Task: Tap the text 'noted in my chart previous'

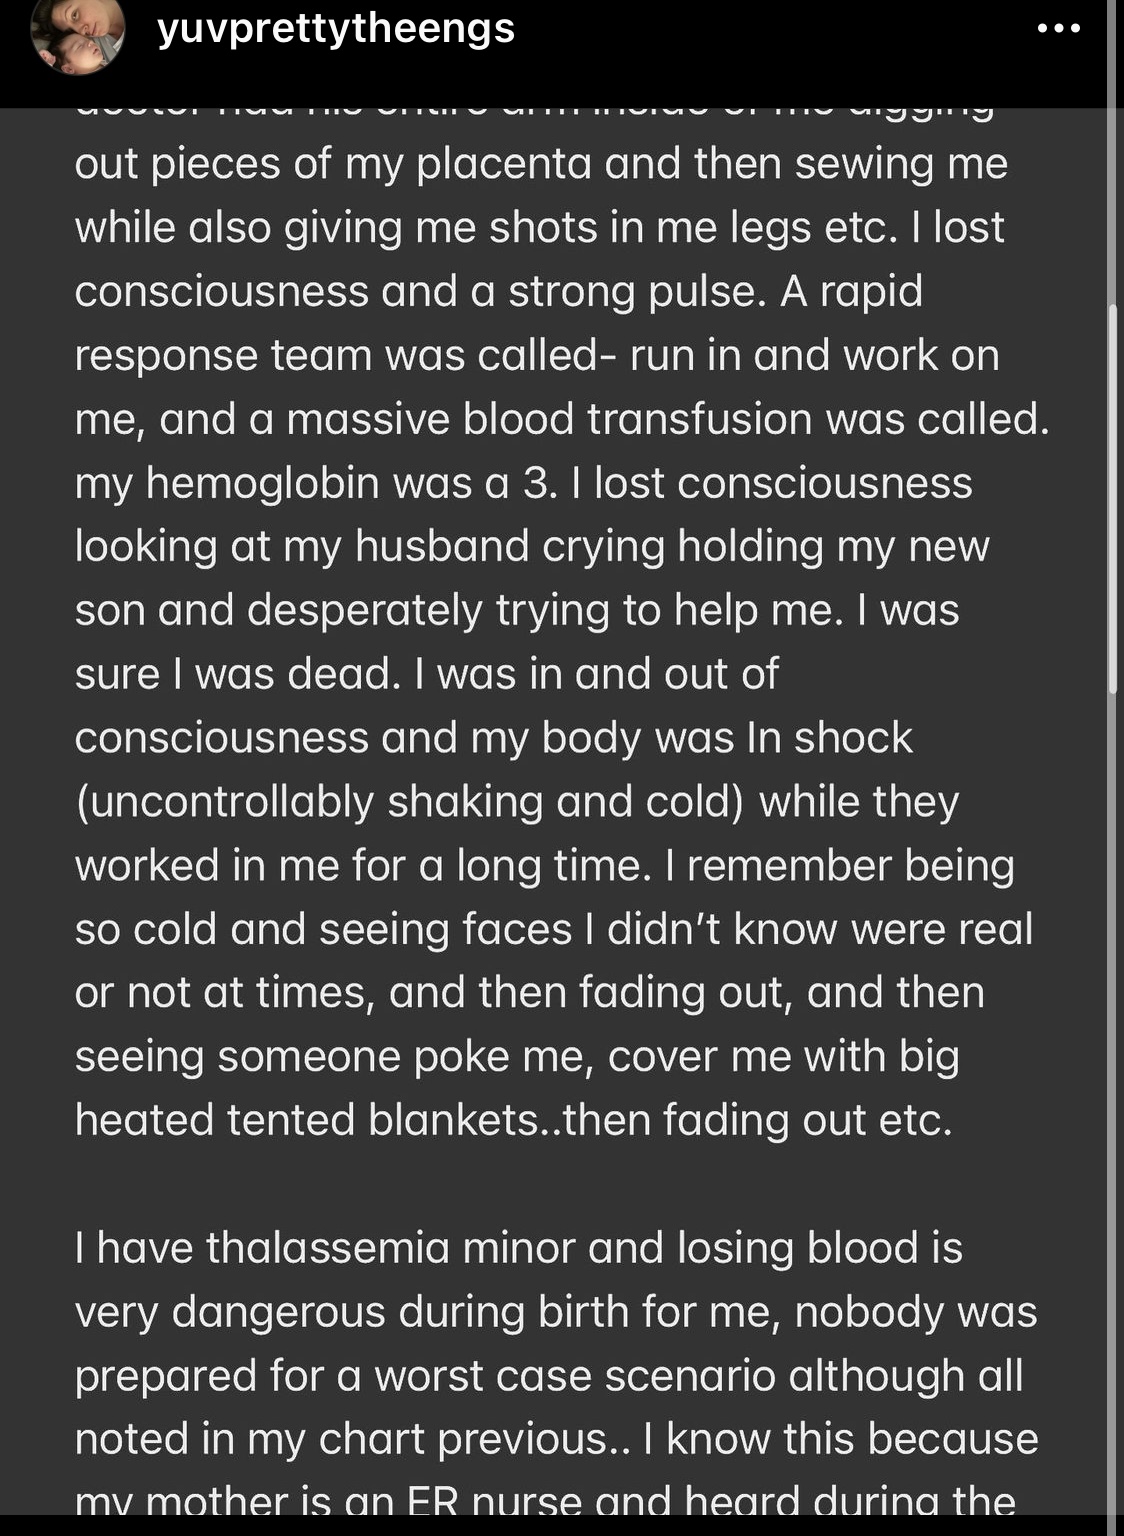Action: [342, 1439]
